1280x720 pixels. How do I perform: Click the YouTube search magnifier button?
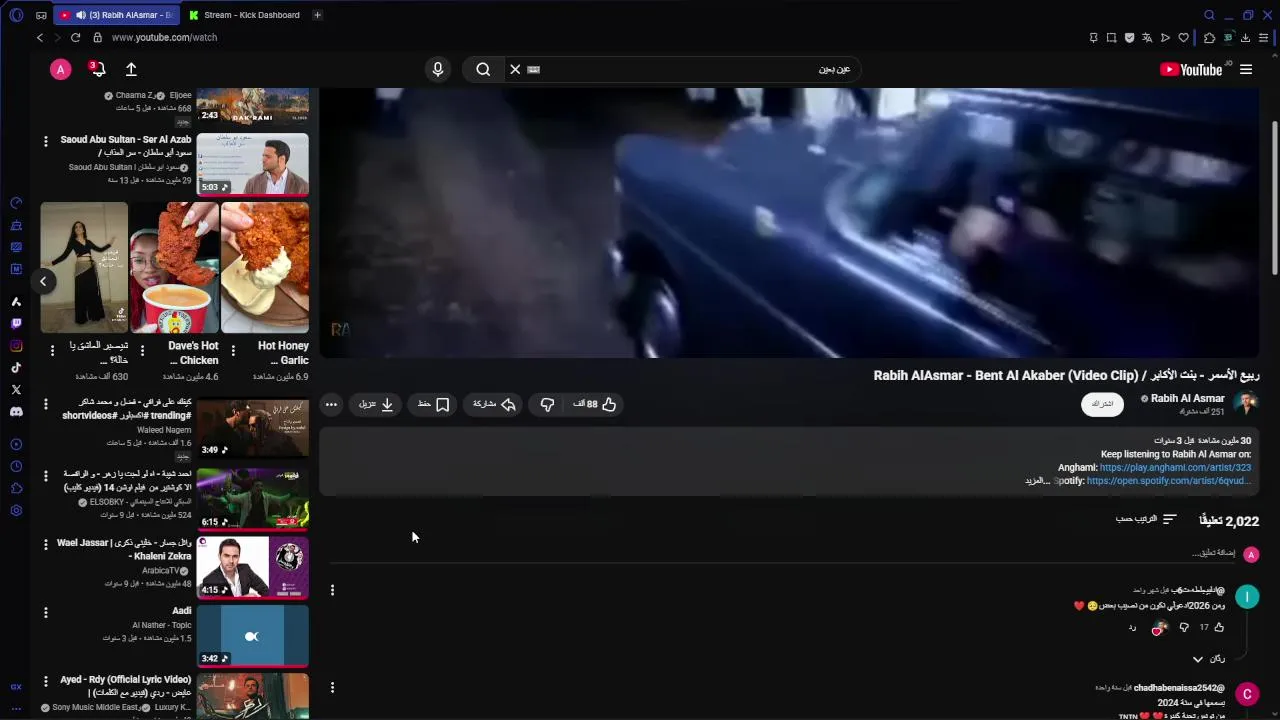(483, 69)
